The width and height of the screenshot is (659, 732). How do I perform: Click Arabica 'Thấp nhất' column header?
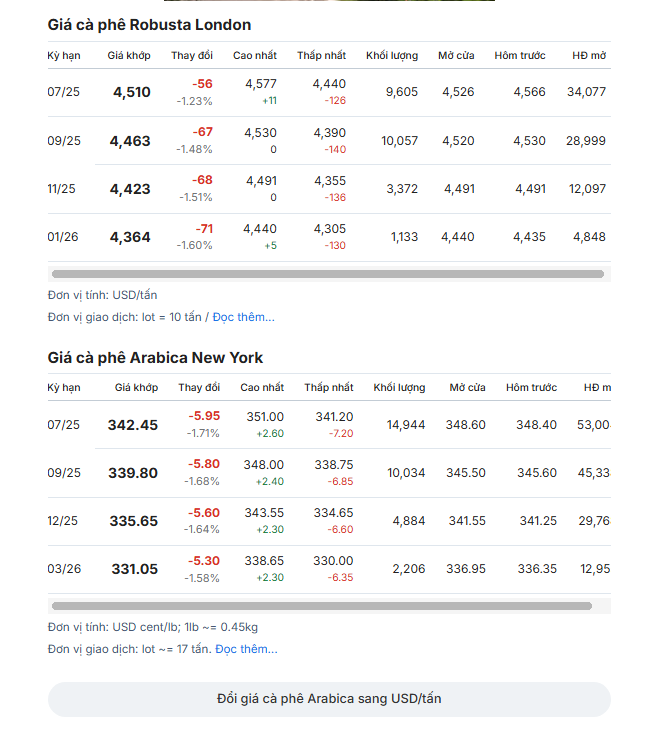click(329, 387)
